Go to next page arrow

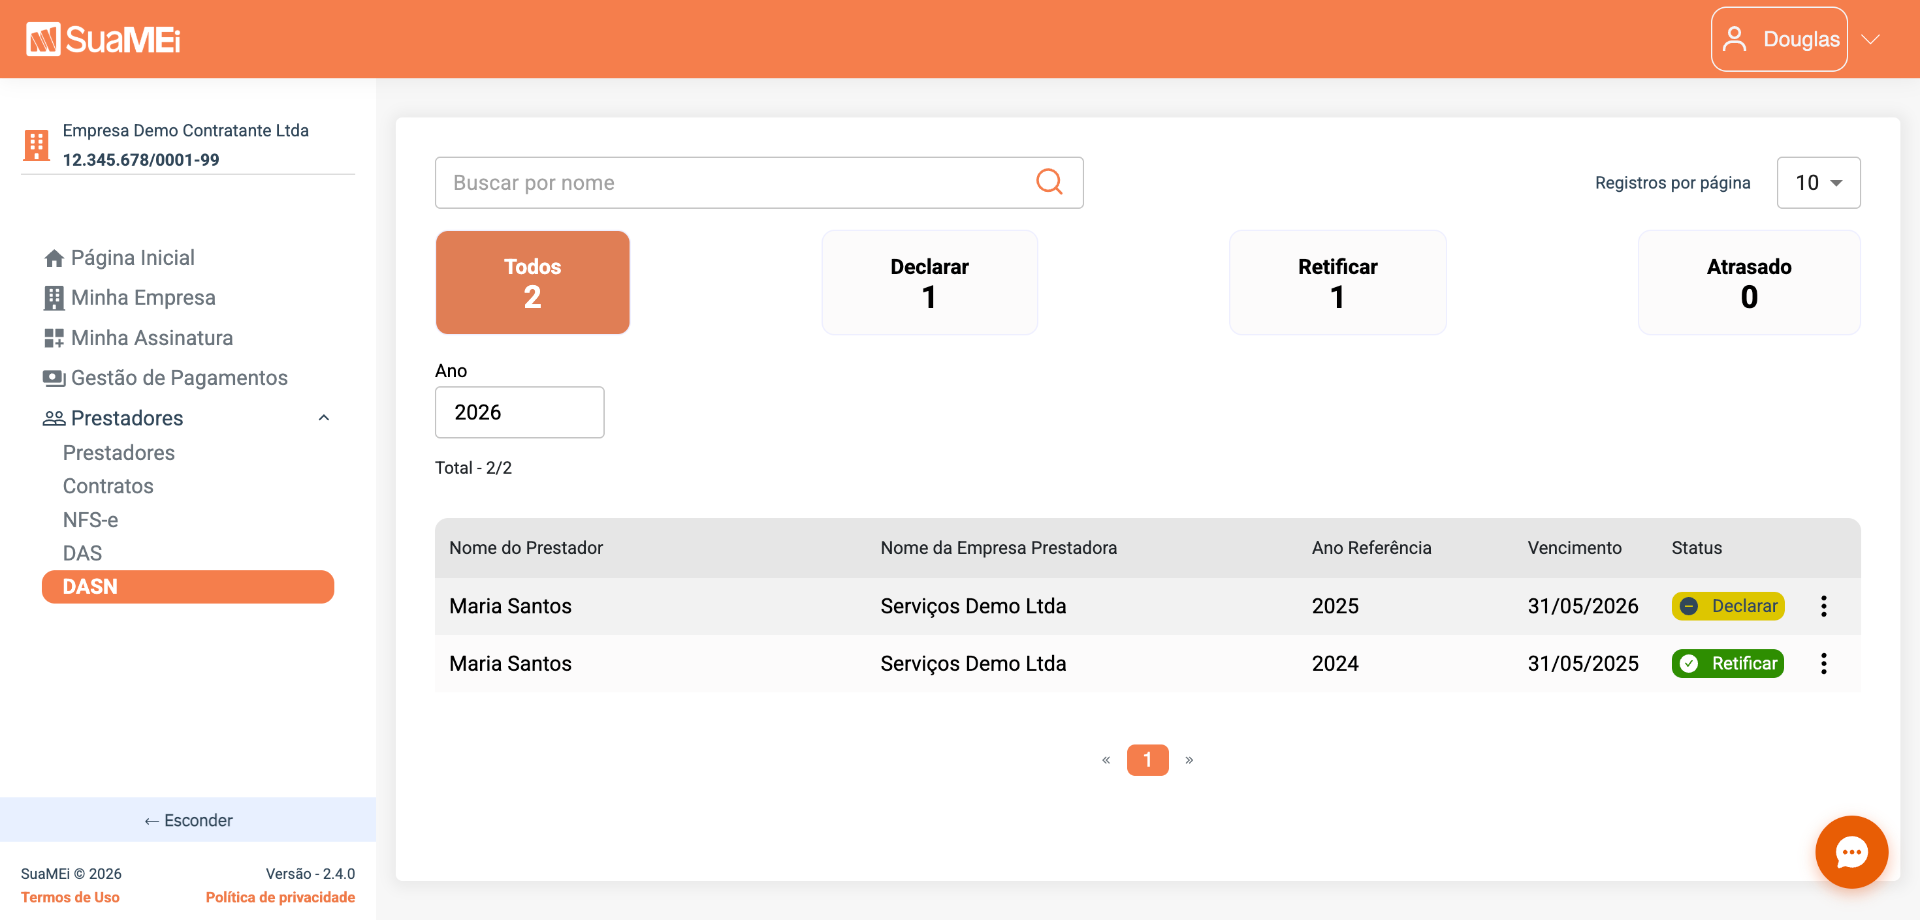pyautogui.click(x=1189, y=760)
